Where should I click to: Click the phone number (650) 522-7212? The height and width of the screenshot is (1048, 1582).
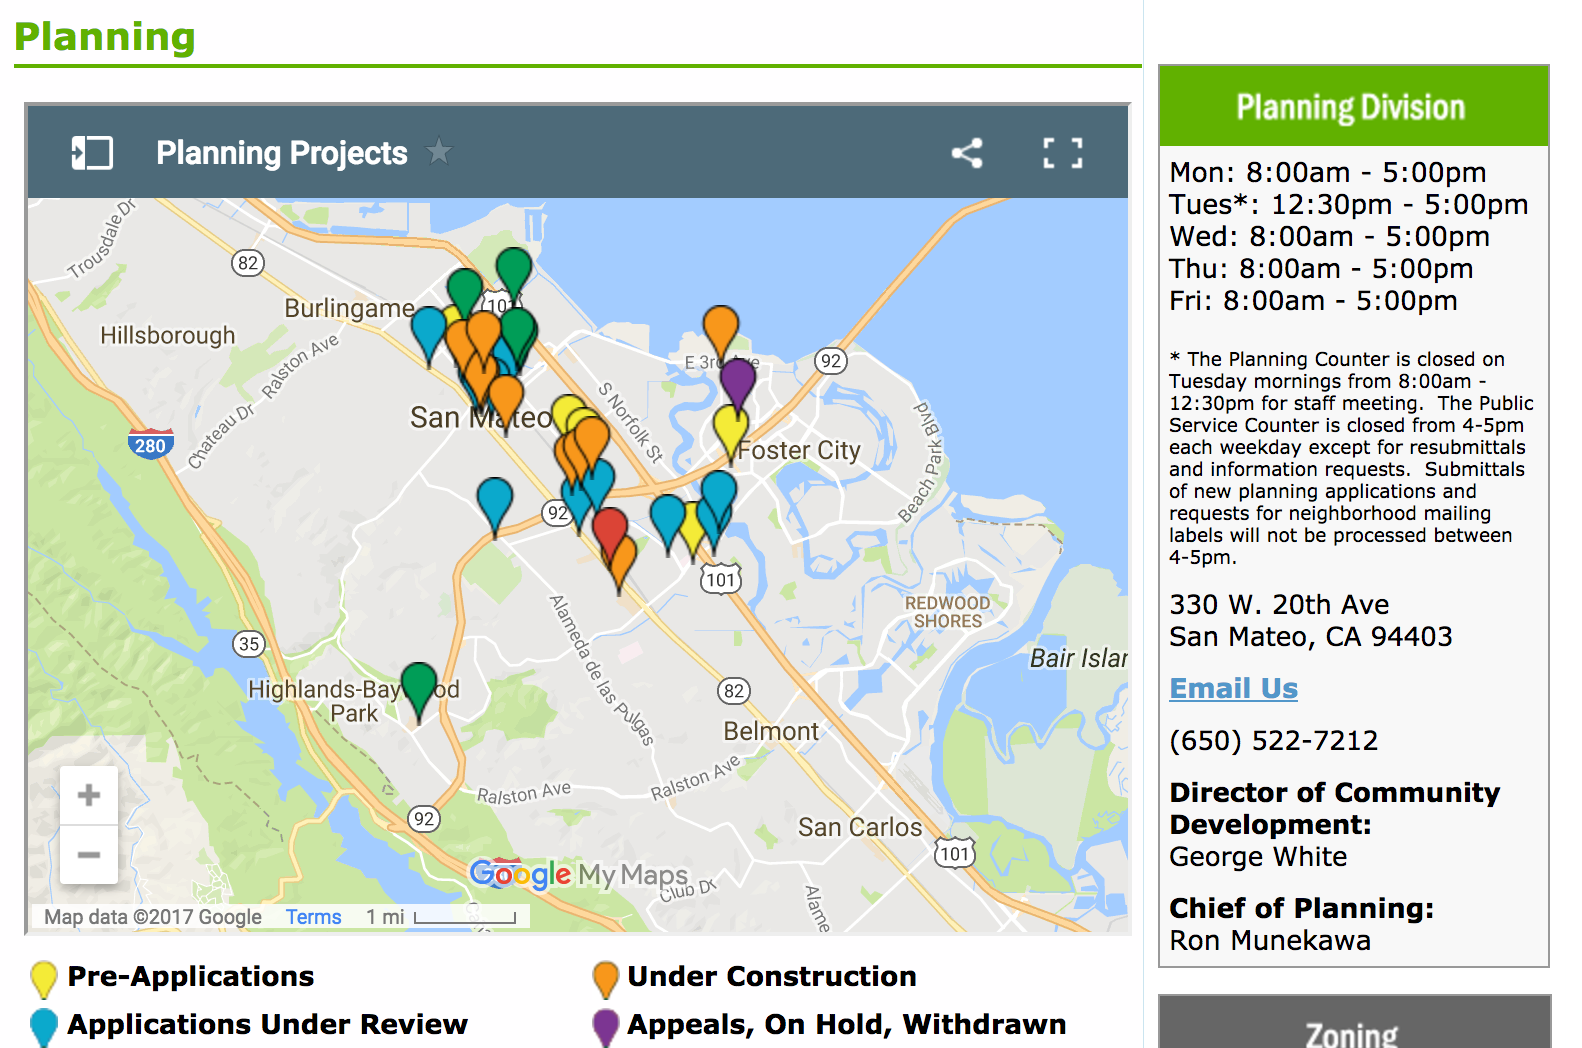[1274, 740]
